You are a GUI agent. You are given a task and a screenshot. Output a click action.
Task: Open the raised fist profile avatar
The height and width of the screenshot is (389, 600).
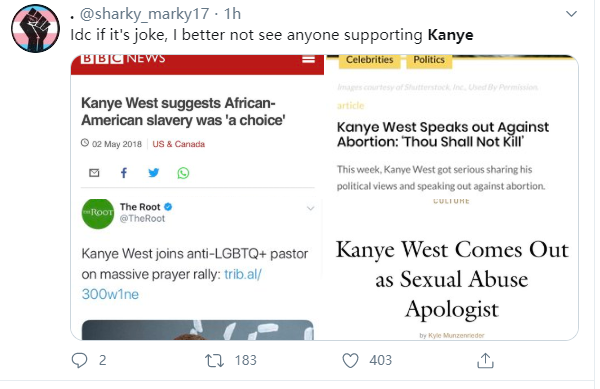[35, 28]
